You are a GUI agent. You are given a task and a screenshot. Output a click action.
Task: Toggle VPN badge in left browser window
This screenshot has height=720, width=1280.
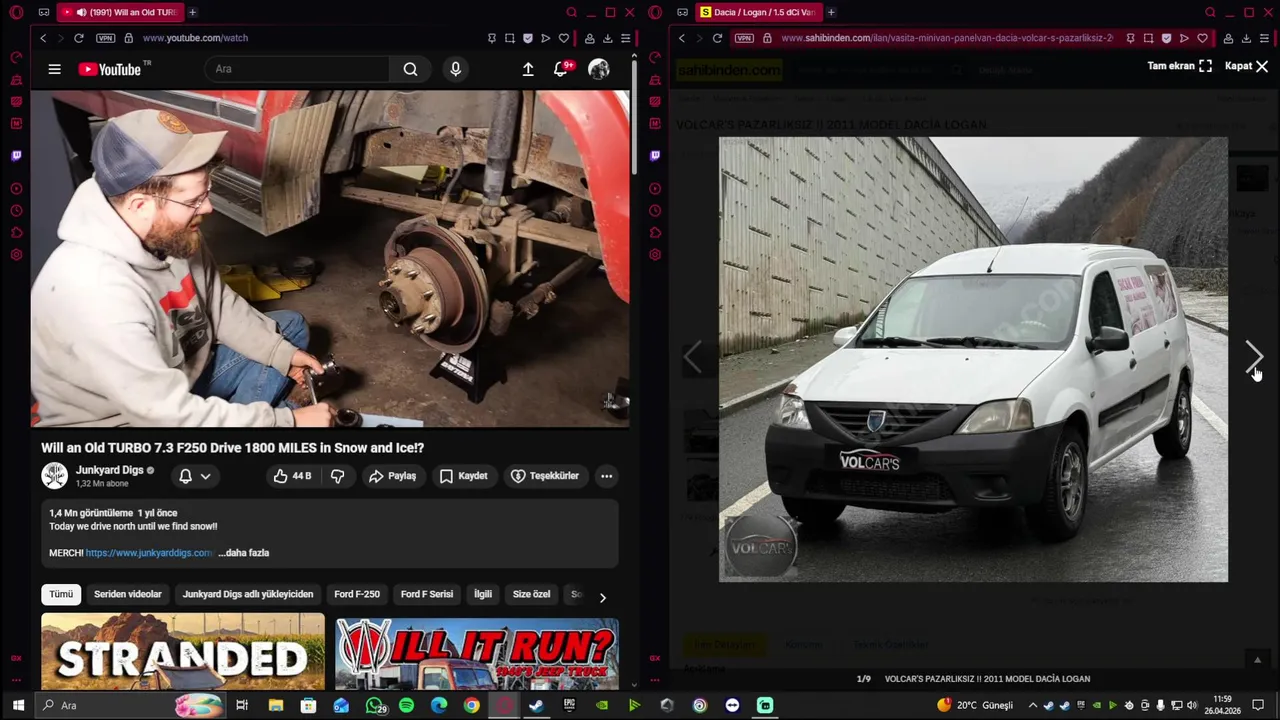[106, 38]
